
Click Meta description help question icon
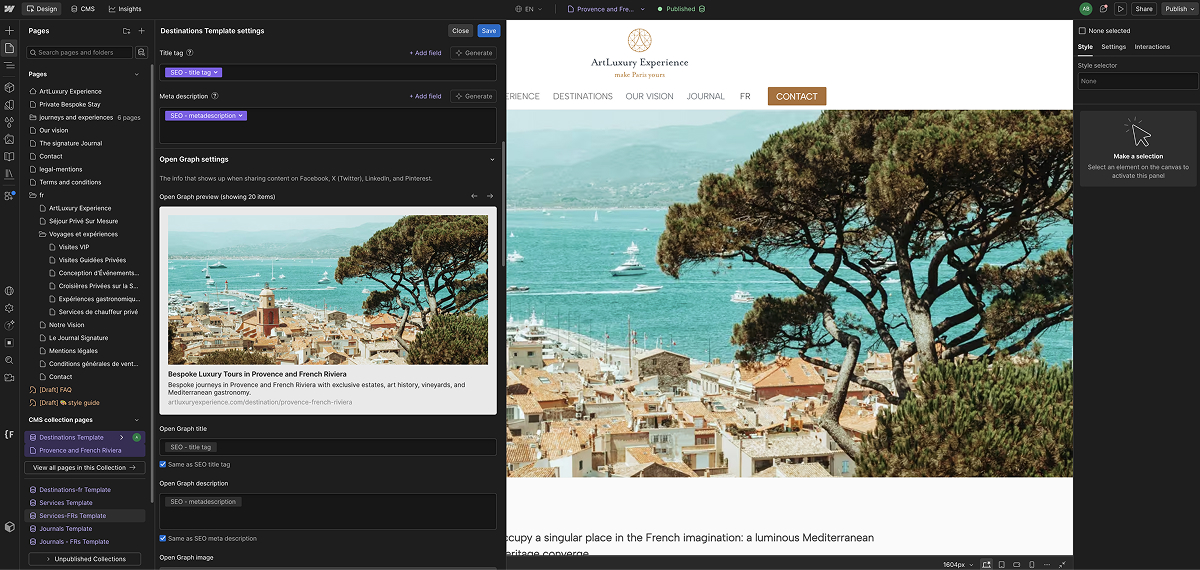[215, 96]
